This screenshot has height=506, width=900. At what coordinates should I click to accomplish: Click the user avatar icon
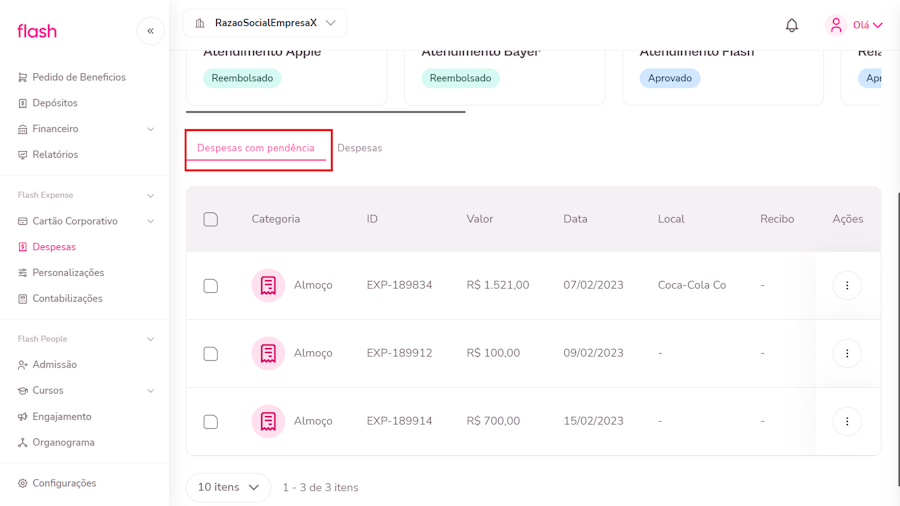tap(836, 25)
